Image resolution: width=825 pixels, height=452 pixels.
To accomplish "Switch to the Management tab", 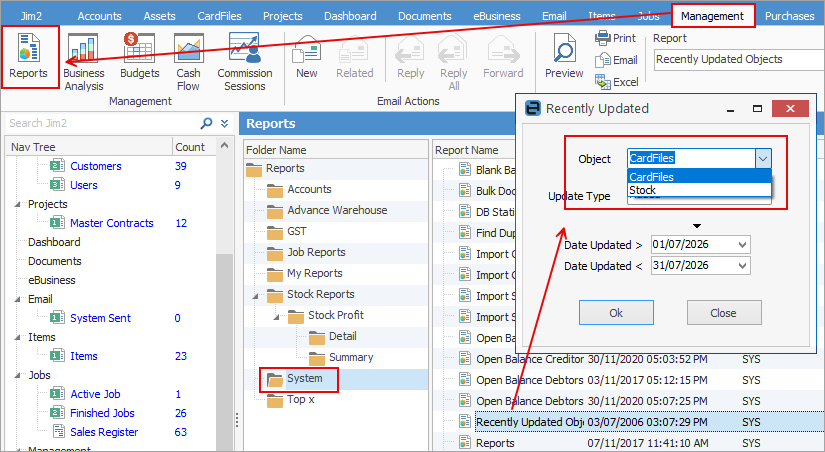I will coord(712,16).
